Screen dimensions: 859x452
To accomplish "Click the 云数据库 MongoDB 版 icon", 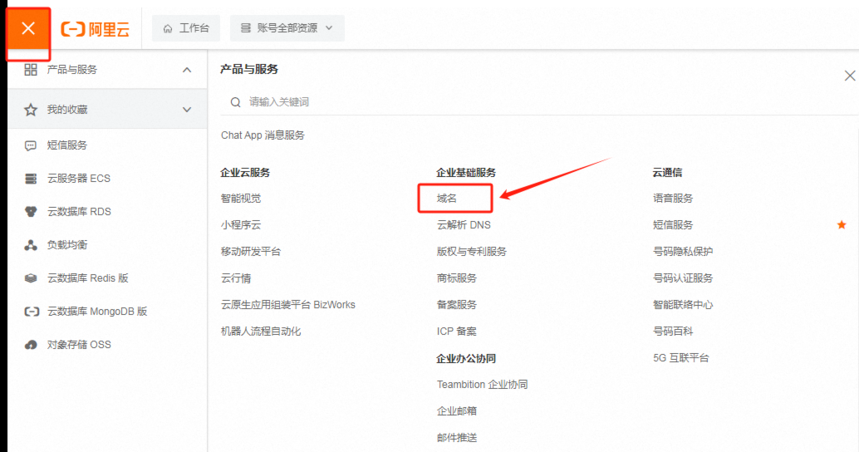I will (32, 311).
